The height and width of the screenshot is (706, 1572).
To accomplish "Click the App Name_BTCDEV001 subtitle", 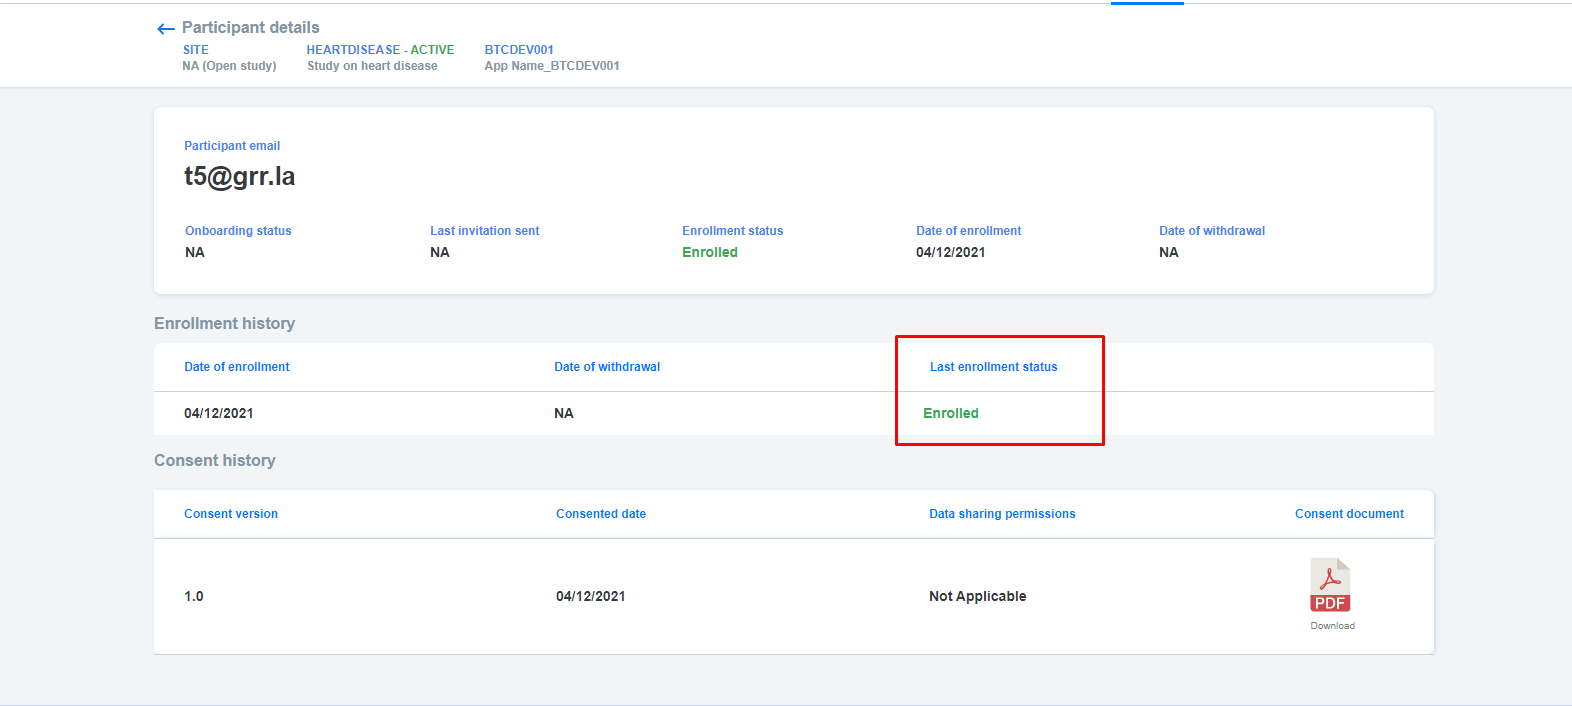I will tap(552, 66).
